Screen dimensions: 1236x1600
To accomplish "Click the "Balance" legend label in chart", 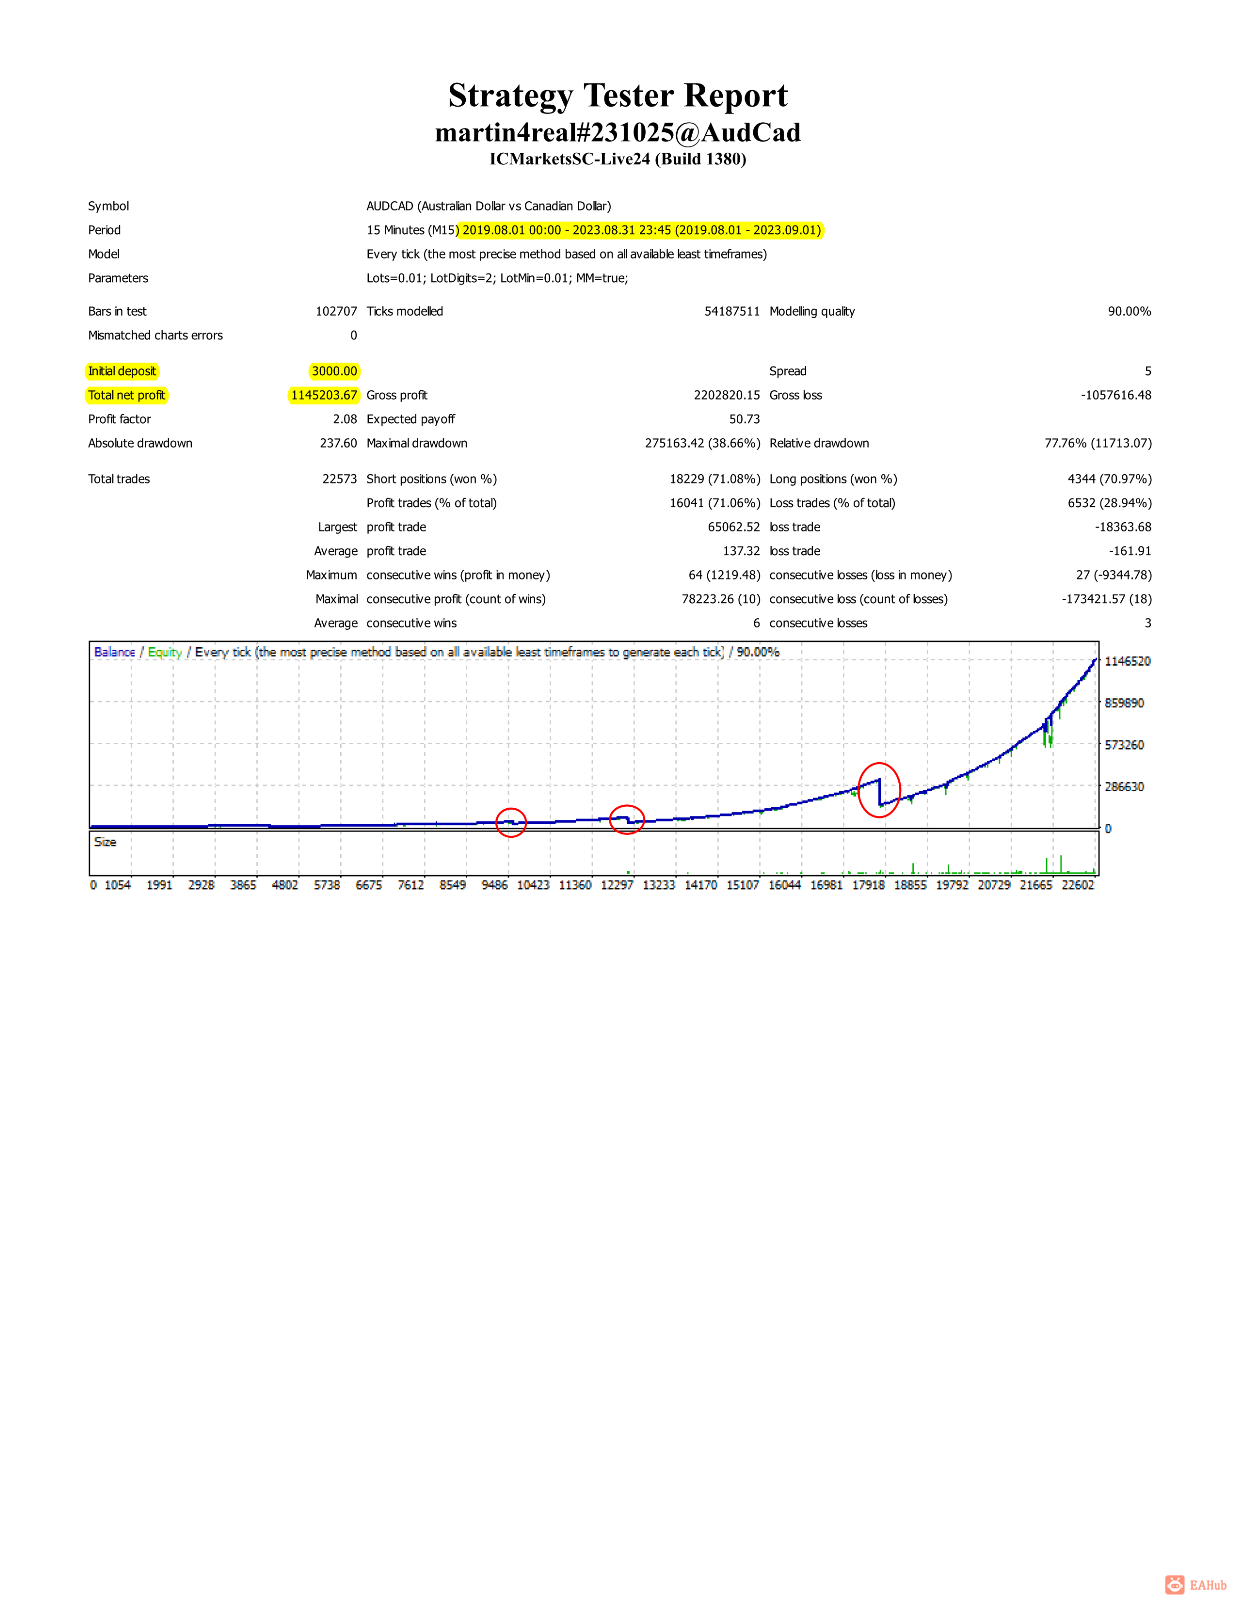I will tap(114, 652).
